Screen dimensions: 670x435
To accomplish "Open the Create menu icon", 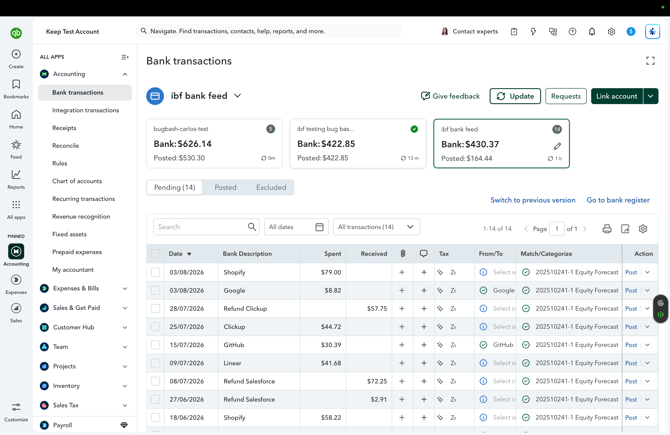I will (16, 54).
